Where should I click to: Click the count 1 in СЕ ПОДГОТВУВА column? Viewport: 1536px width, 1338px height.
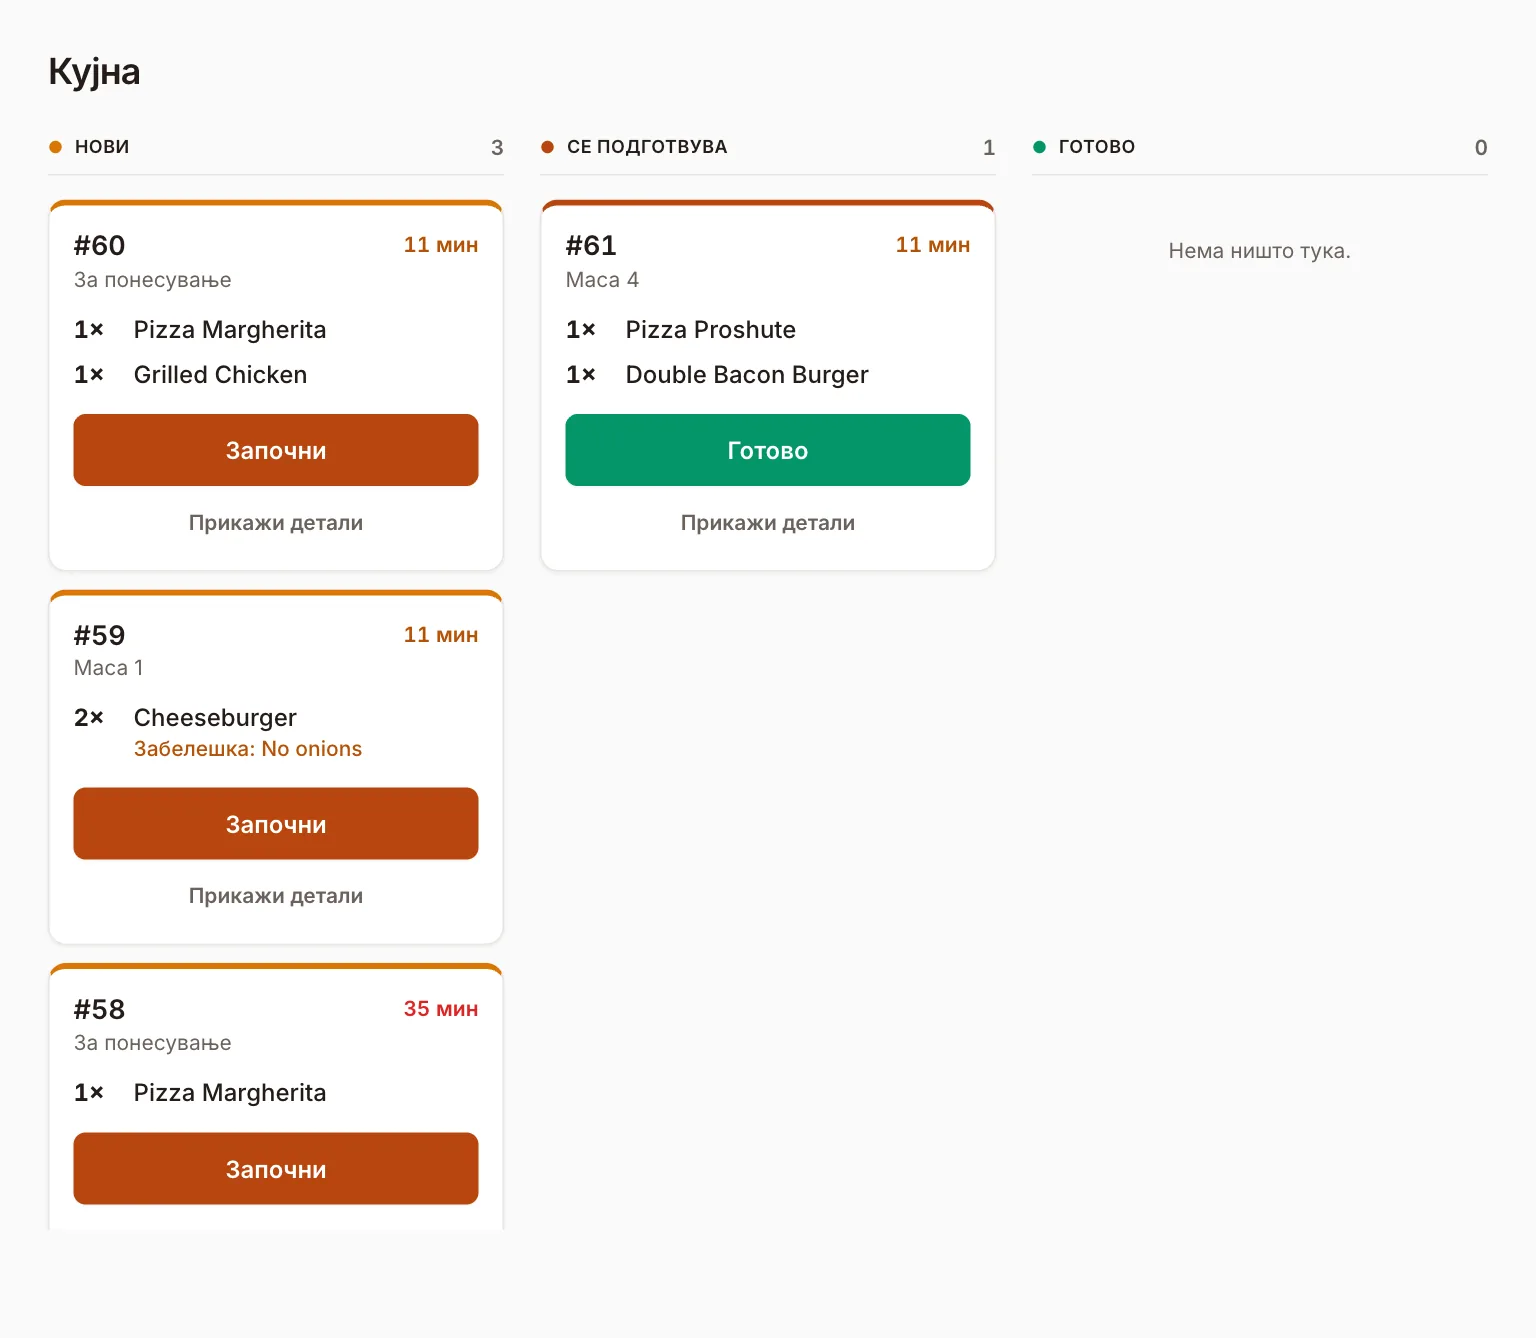pos(989,148)
